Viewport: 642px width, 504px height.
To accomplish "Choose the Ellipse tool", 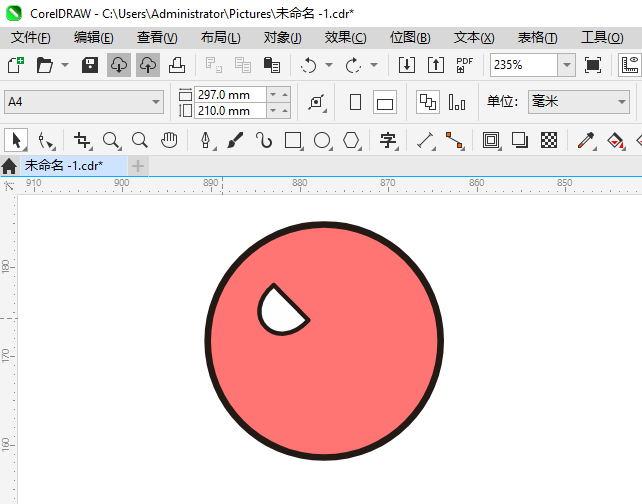I will [322, 141].
